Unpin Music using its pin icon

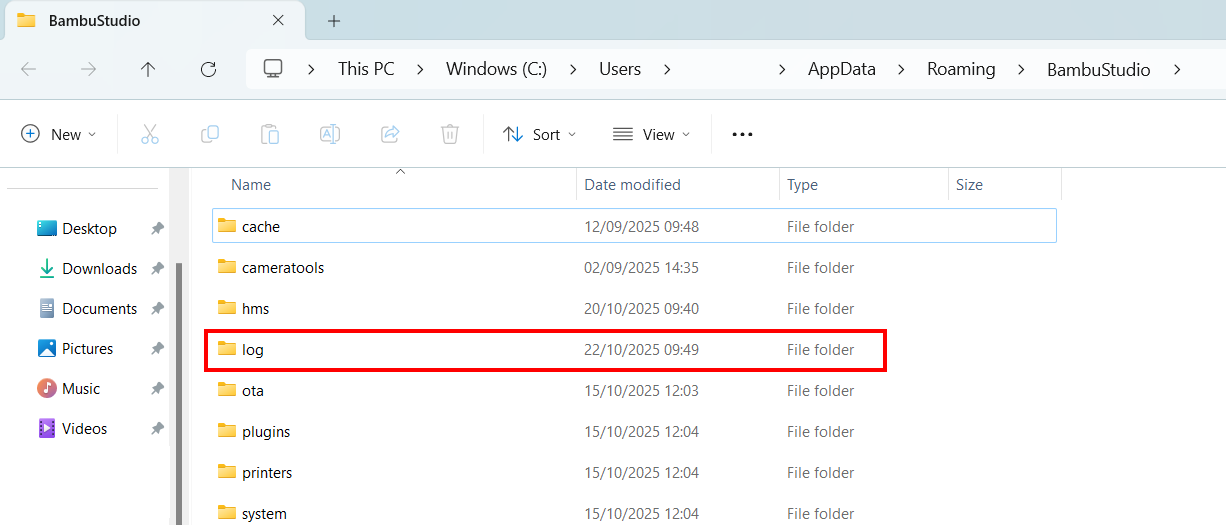click(x=157, y=389)
